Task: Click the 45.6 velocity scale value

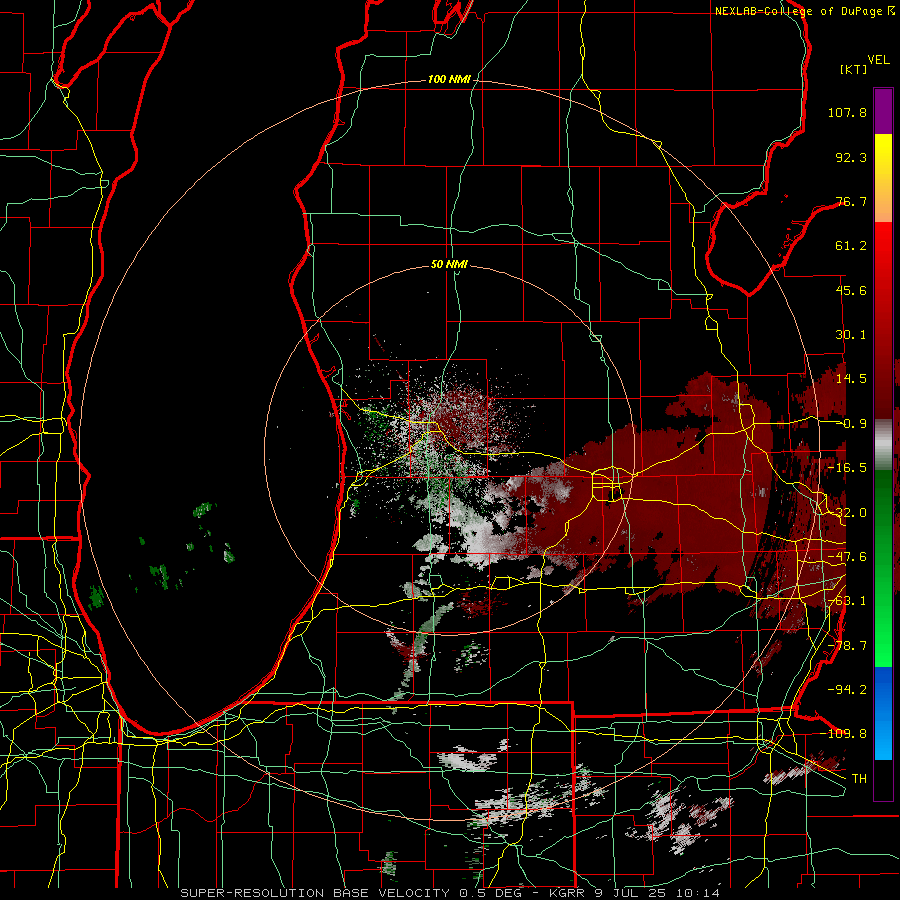Action: pyautogui.click(x=851, y=290)
